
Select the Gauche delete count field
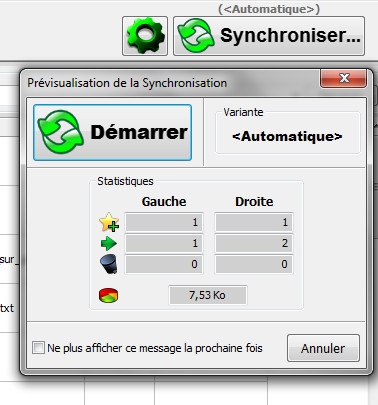tap(164, 264)
